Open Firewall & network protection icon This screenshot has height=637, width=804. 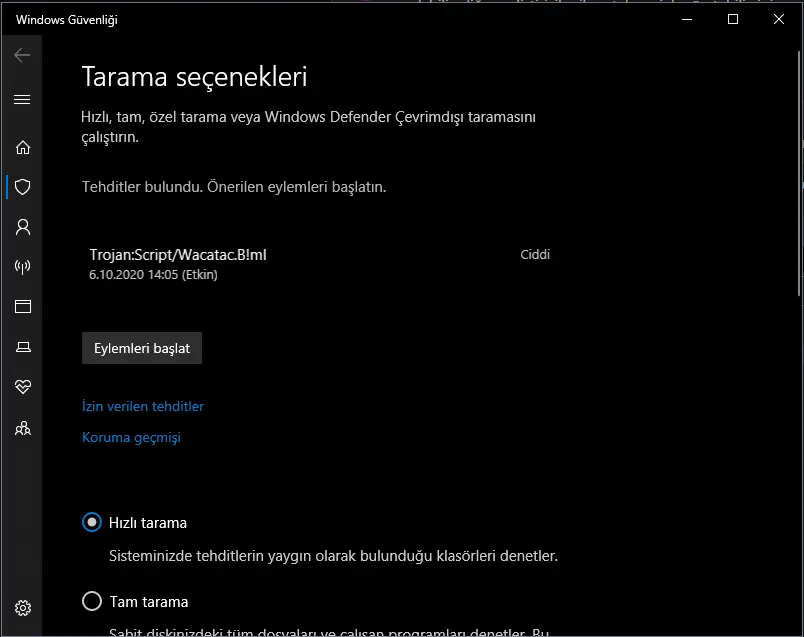[22, 267]
